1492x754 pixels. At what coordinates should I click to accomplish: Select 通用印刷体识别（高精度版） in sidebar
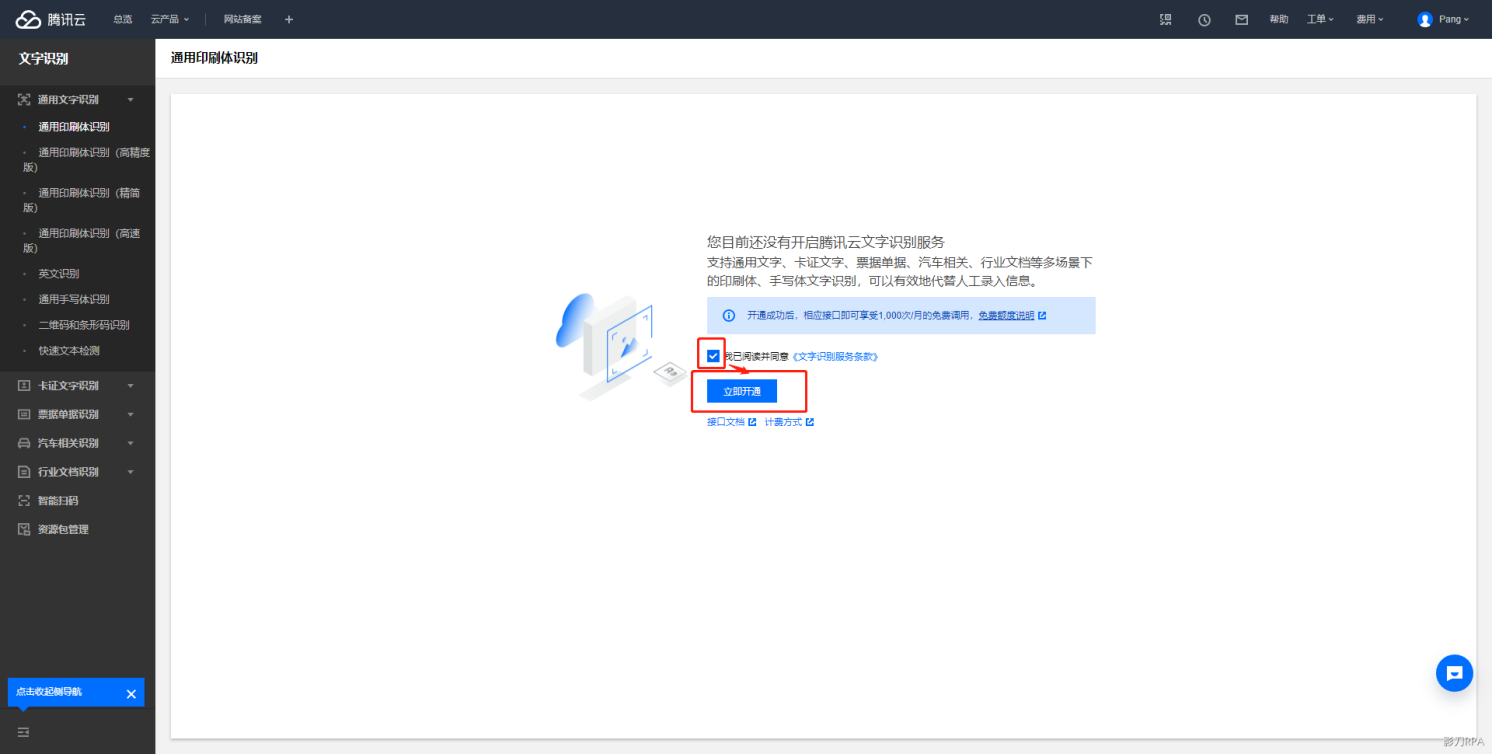coord(87,160)
